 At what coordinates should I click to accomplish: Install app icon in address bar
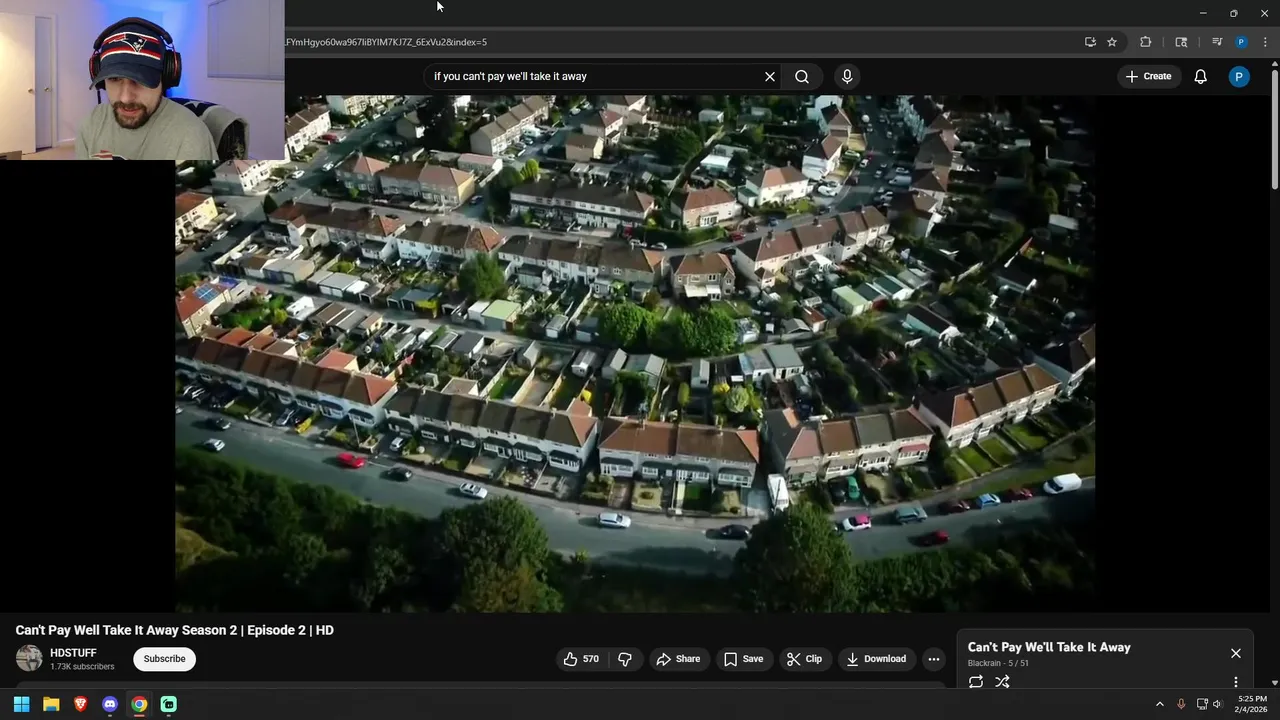1090,42
